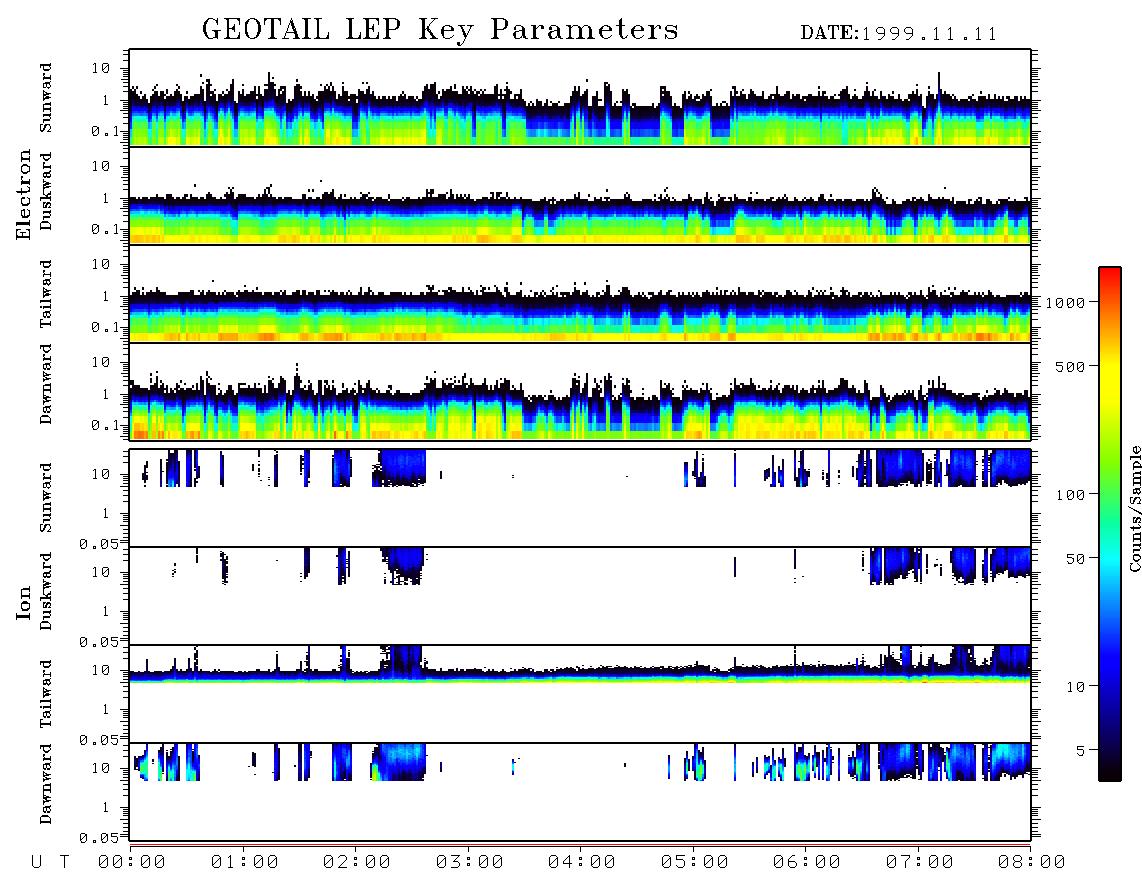This screenshot has width=1142, height=880.
Task: Pick the Ion Tailward axis label
Action: pyautogui.click(x=46, y=694)
